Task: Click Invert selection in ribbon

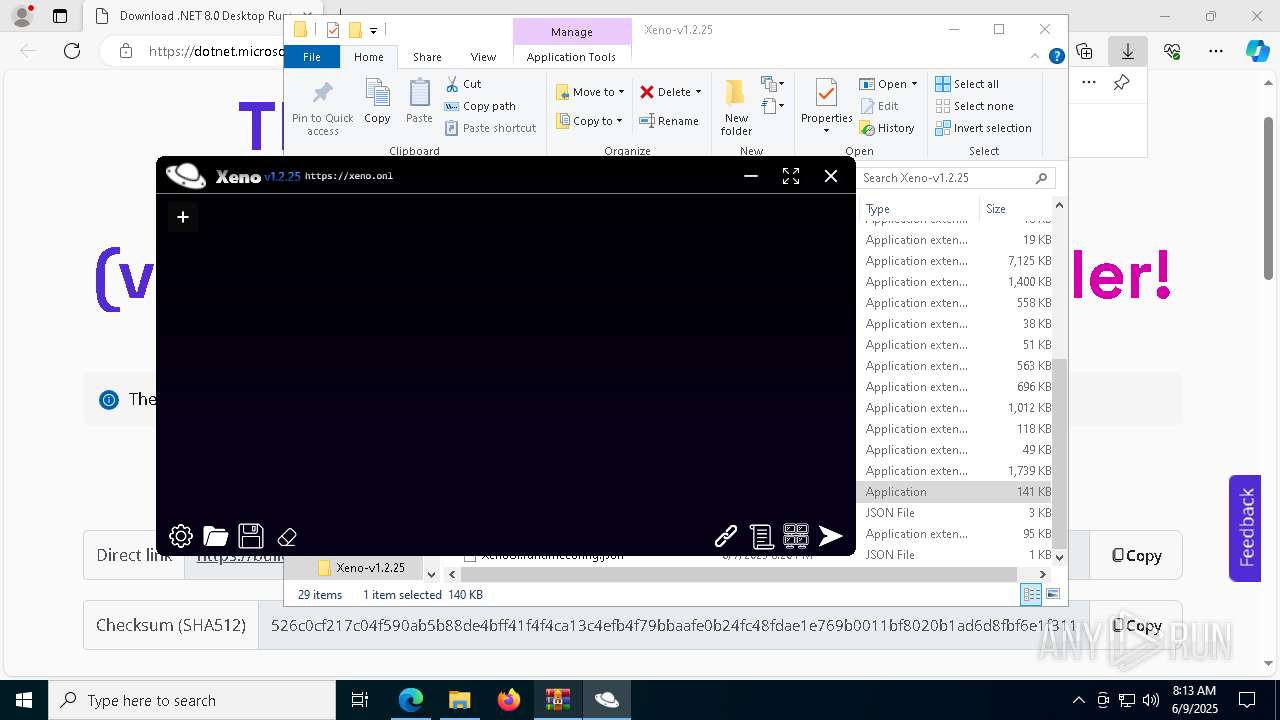Action: (x=983, y=128)
